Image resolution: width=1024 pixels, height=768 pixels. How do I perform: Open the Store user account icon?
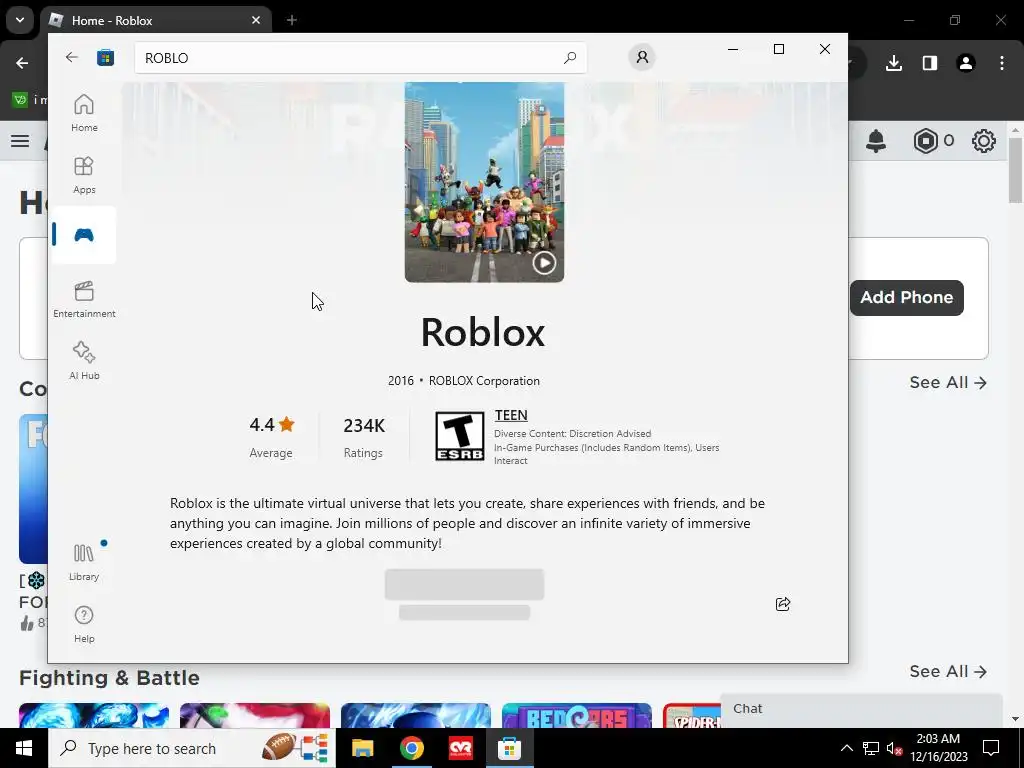pos(642,57)
